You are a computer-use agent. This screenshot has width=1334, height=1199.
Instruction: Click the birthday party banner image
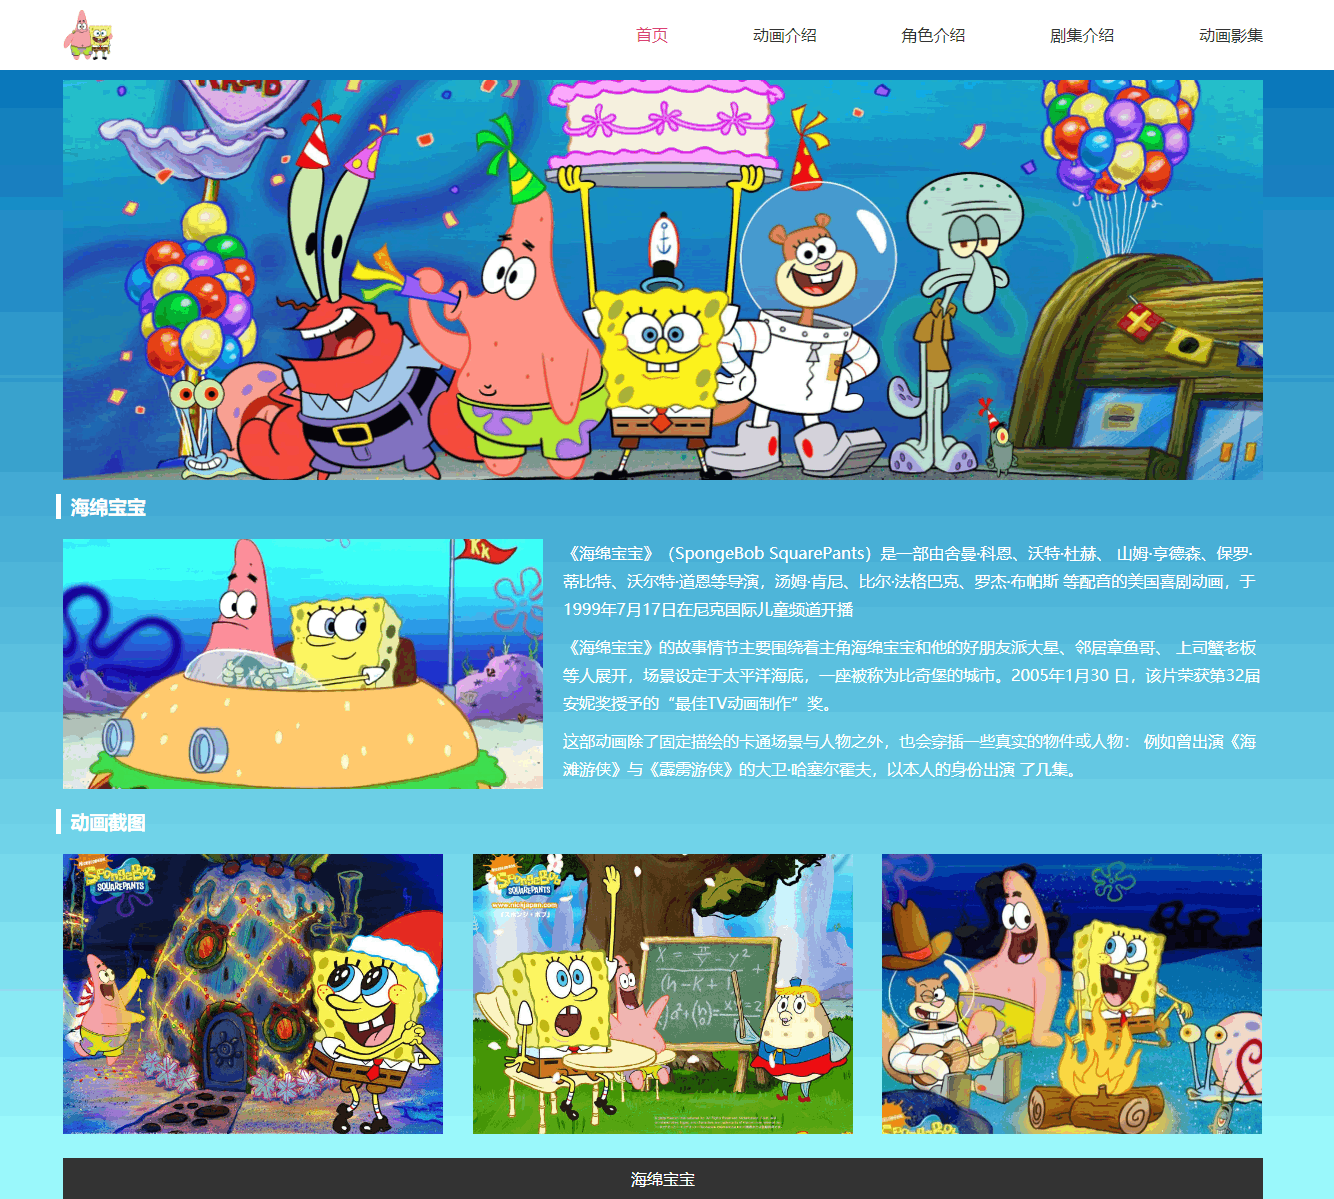coord(663,280)
